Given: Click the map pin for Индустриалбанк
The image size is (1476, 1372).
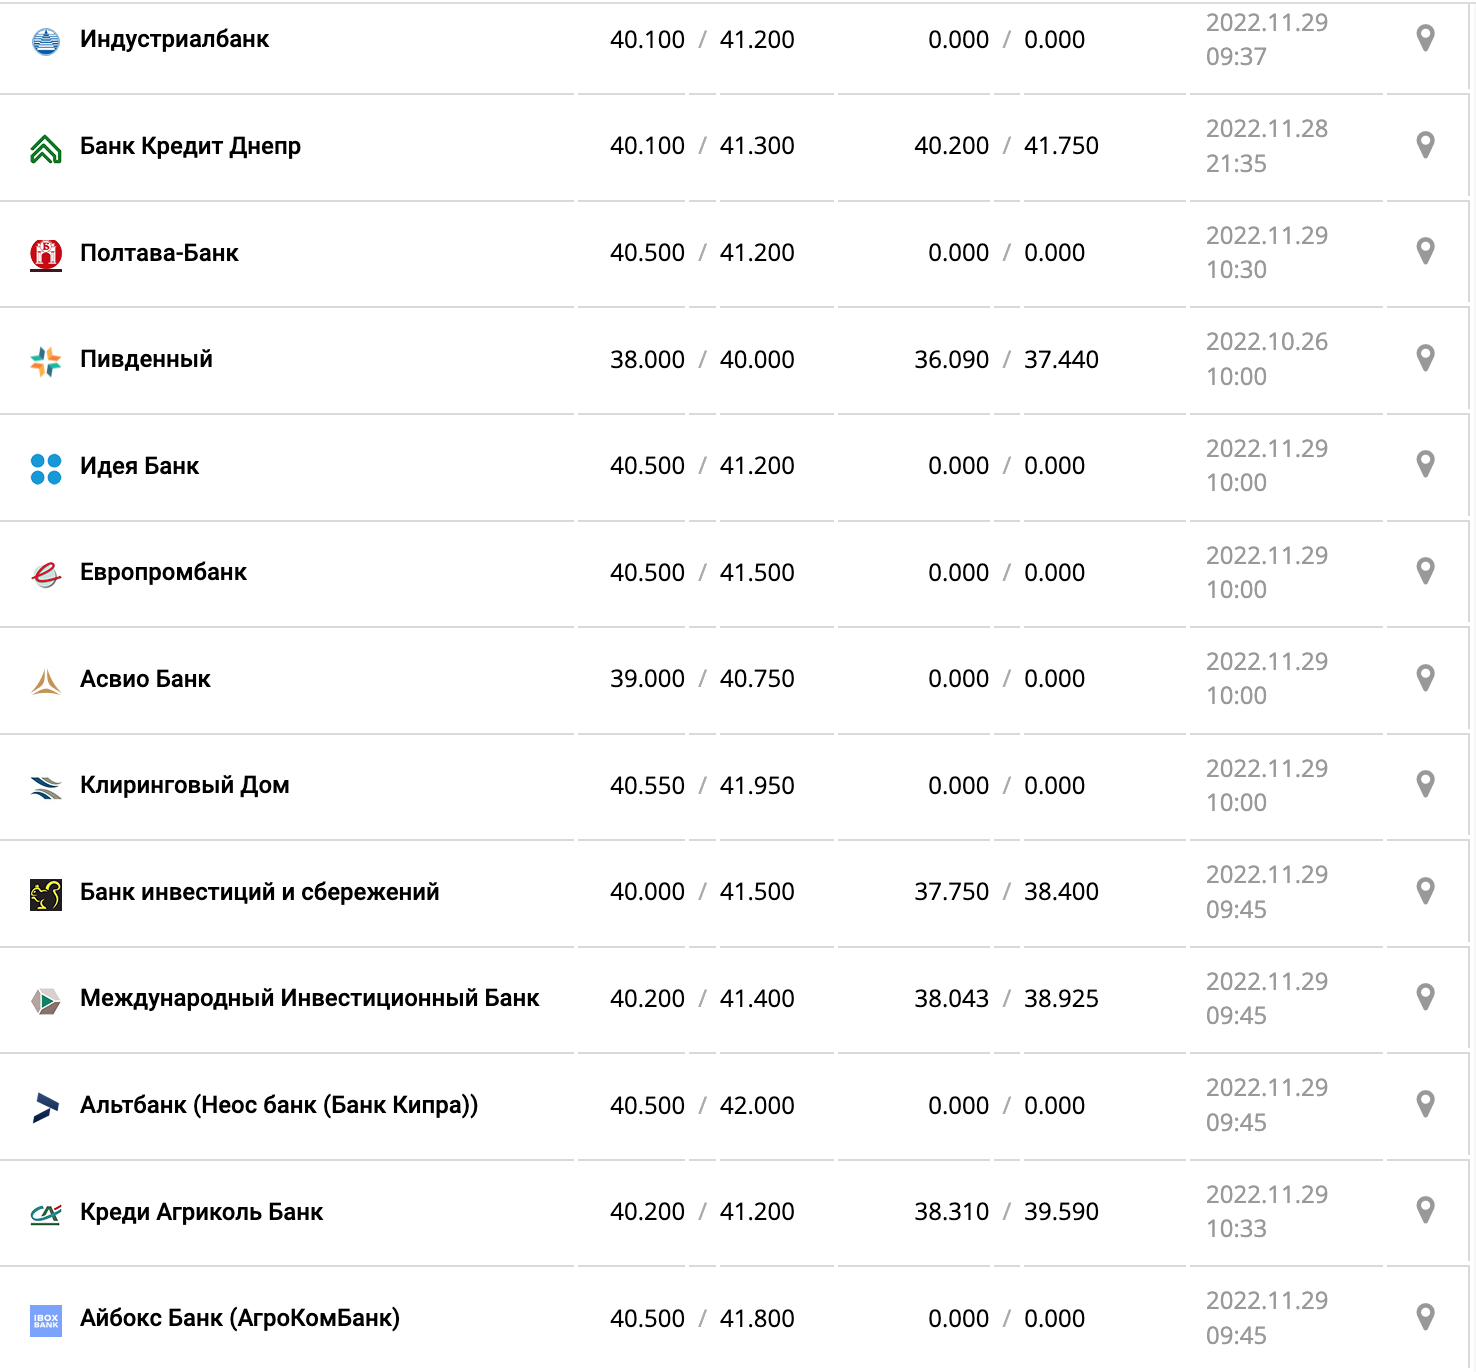Looking at the screenshot, I should click(x=1426, y=39).
